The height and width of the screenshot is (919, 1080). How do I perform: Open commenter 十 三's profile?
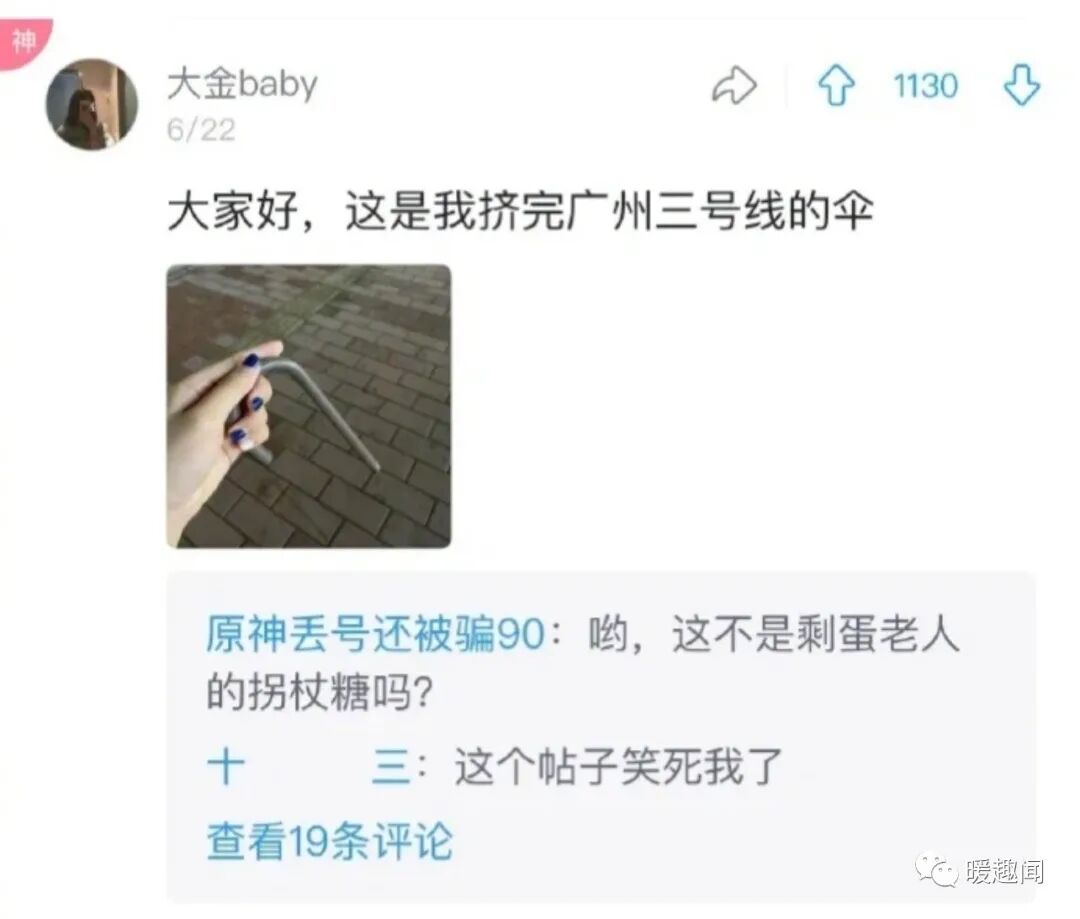click(x=310, y=766)
